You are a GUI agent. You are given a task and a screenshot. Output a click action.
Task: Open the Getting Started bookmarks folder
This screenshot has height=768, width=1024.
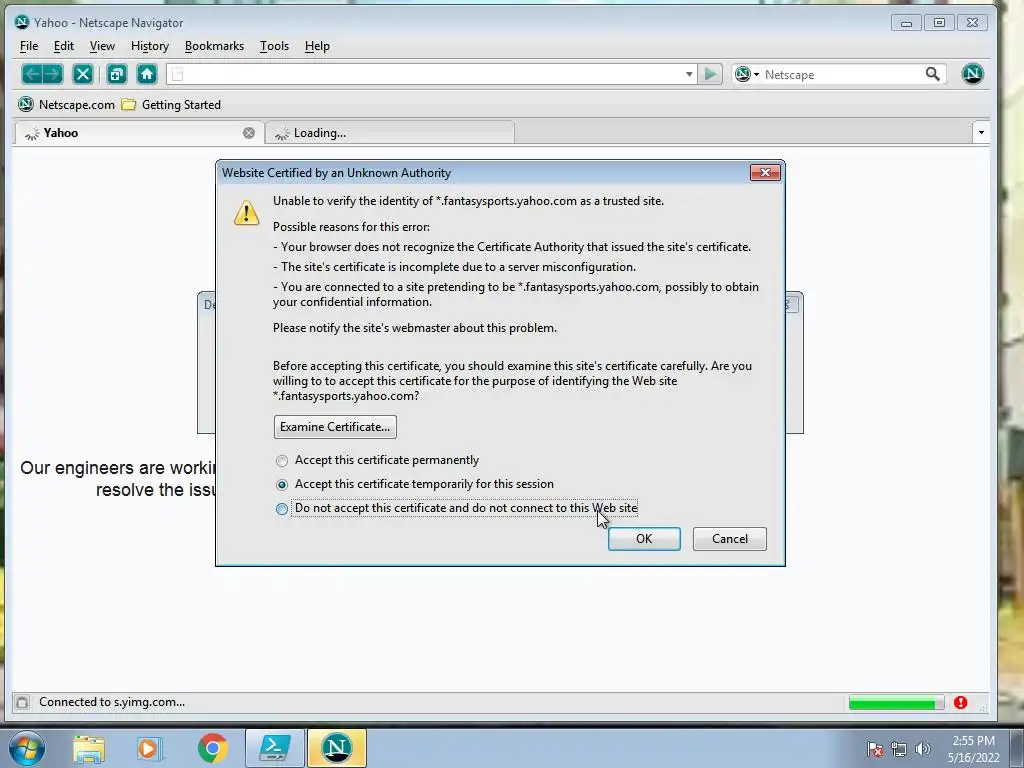(x=172, y=104)
